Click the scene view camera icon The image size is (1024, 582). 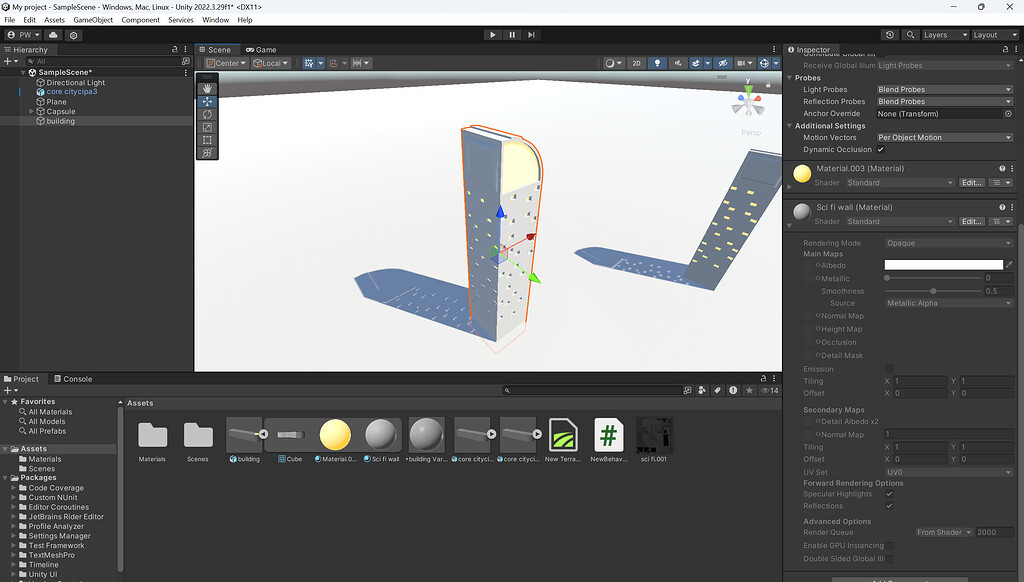[742, 63]
